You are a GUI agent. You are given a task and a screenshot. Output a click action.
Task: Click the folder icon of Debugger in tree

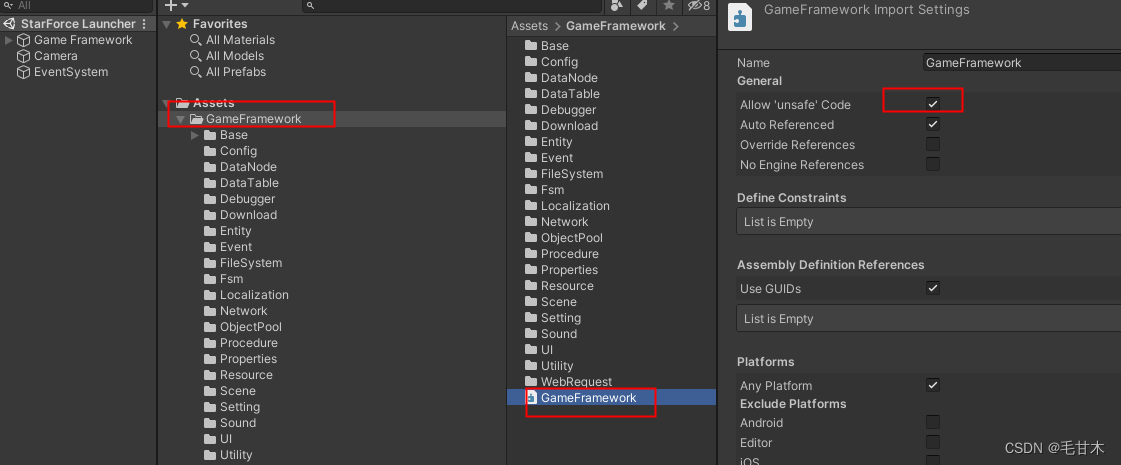209,199
